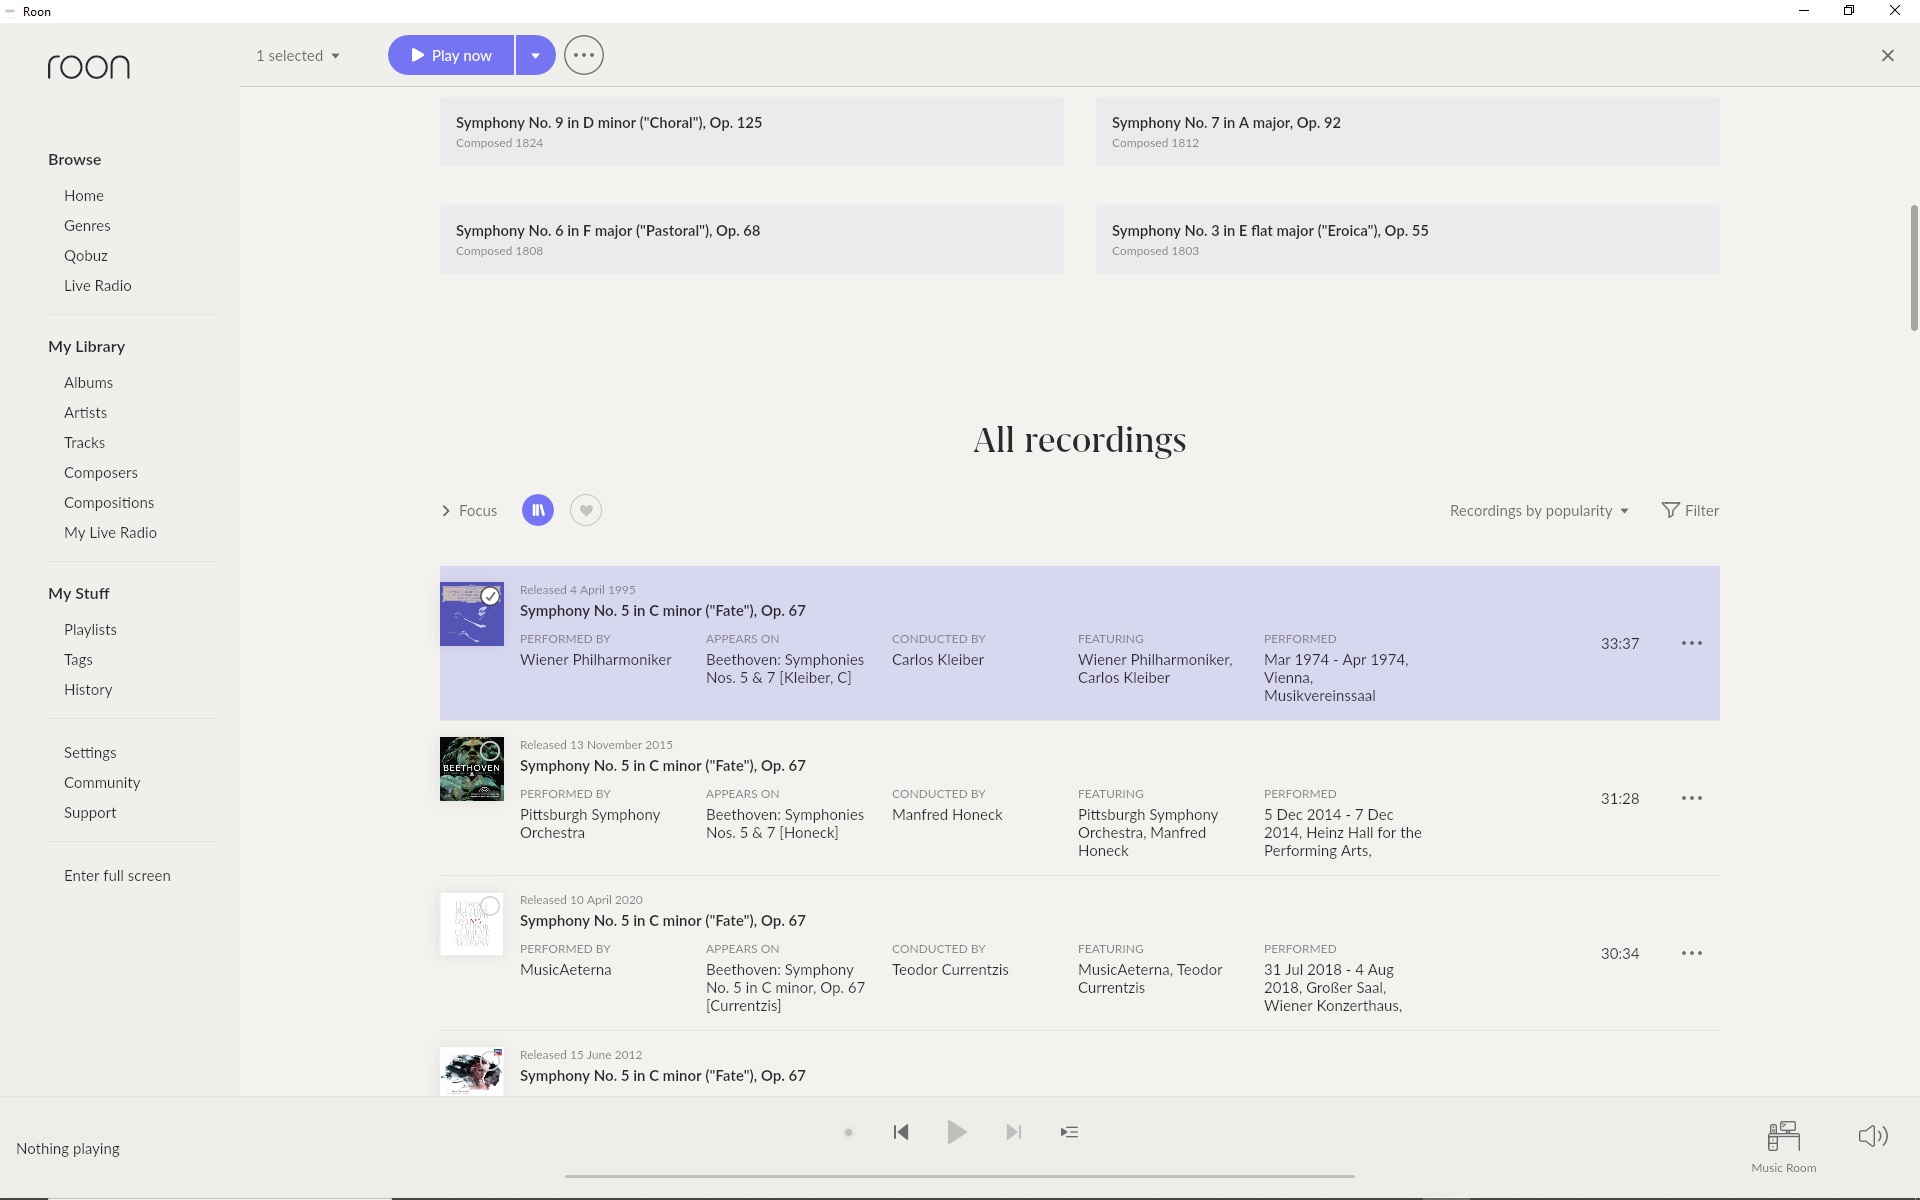Open the Symphony No. 6 Pastoral card
Screen dimensions: 1920x1200
(x=752, y=239)
